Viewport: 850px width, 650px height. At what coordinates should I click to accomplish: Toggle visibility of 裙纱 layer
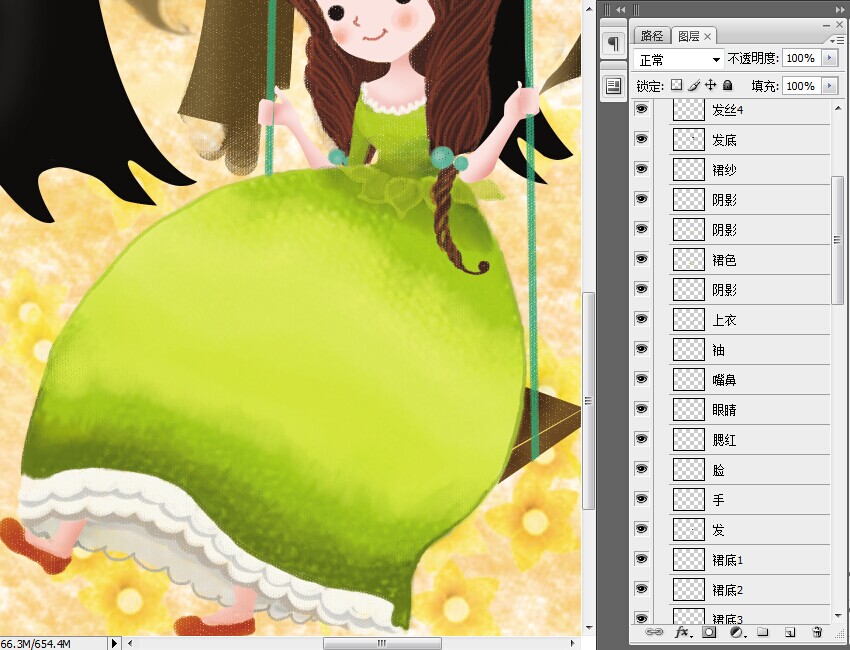[x=642, y=169]
